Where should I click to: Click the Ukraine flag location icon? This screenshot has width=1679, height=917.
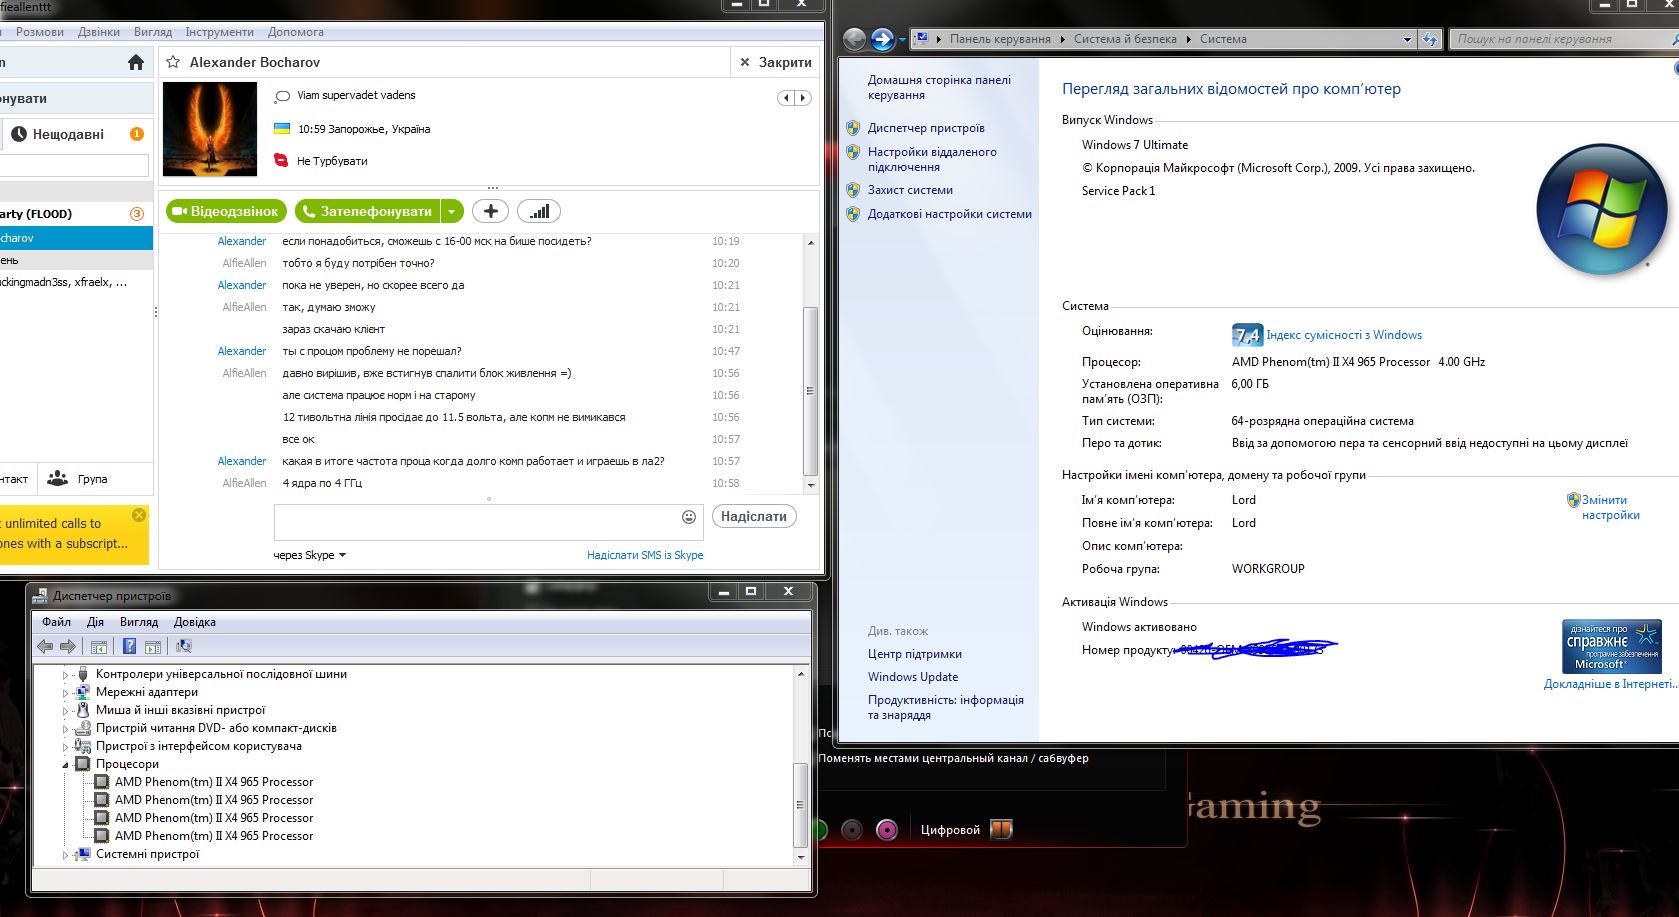pyautogui.click(x=282, y=129)
